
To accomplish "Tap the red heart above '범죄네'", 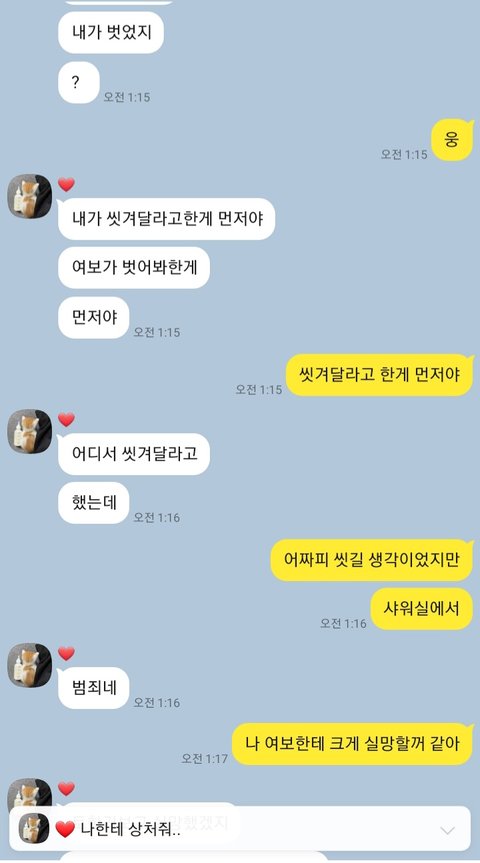I will click(x=66, y=653).
